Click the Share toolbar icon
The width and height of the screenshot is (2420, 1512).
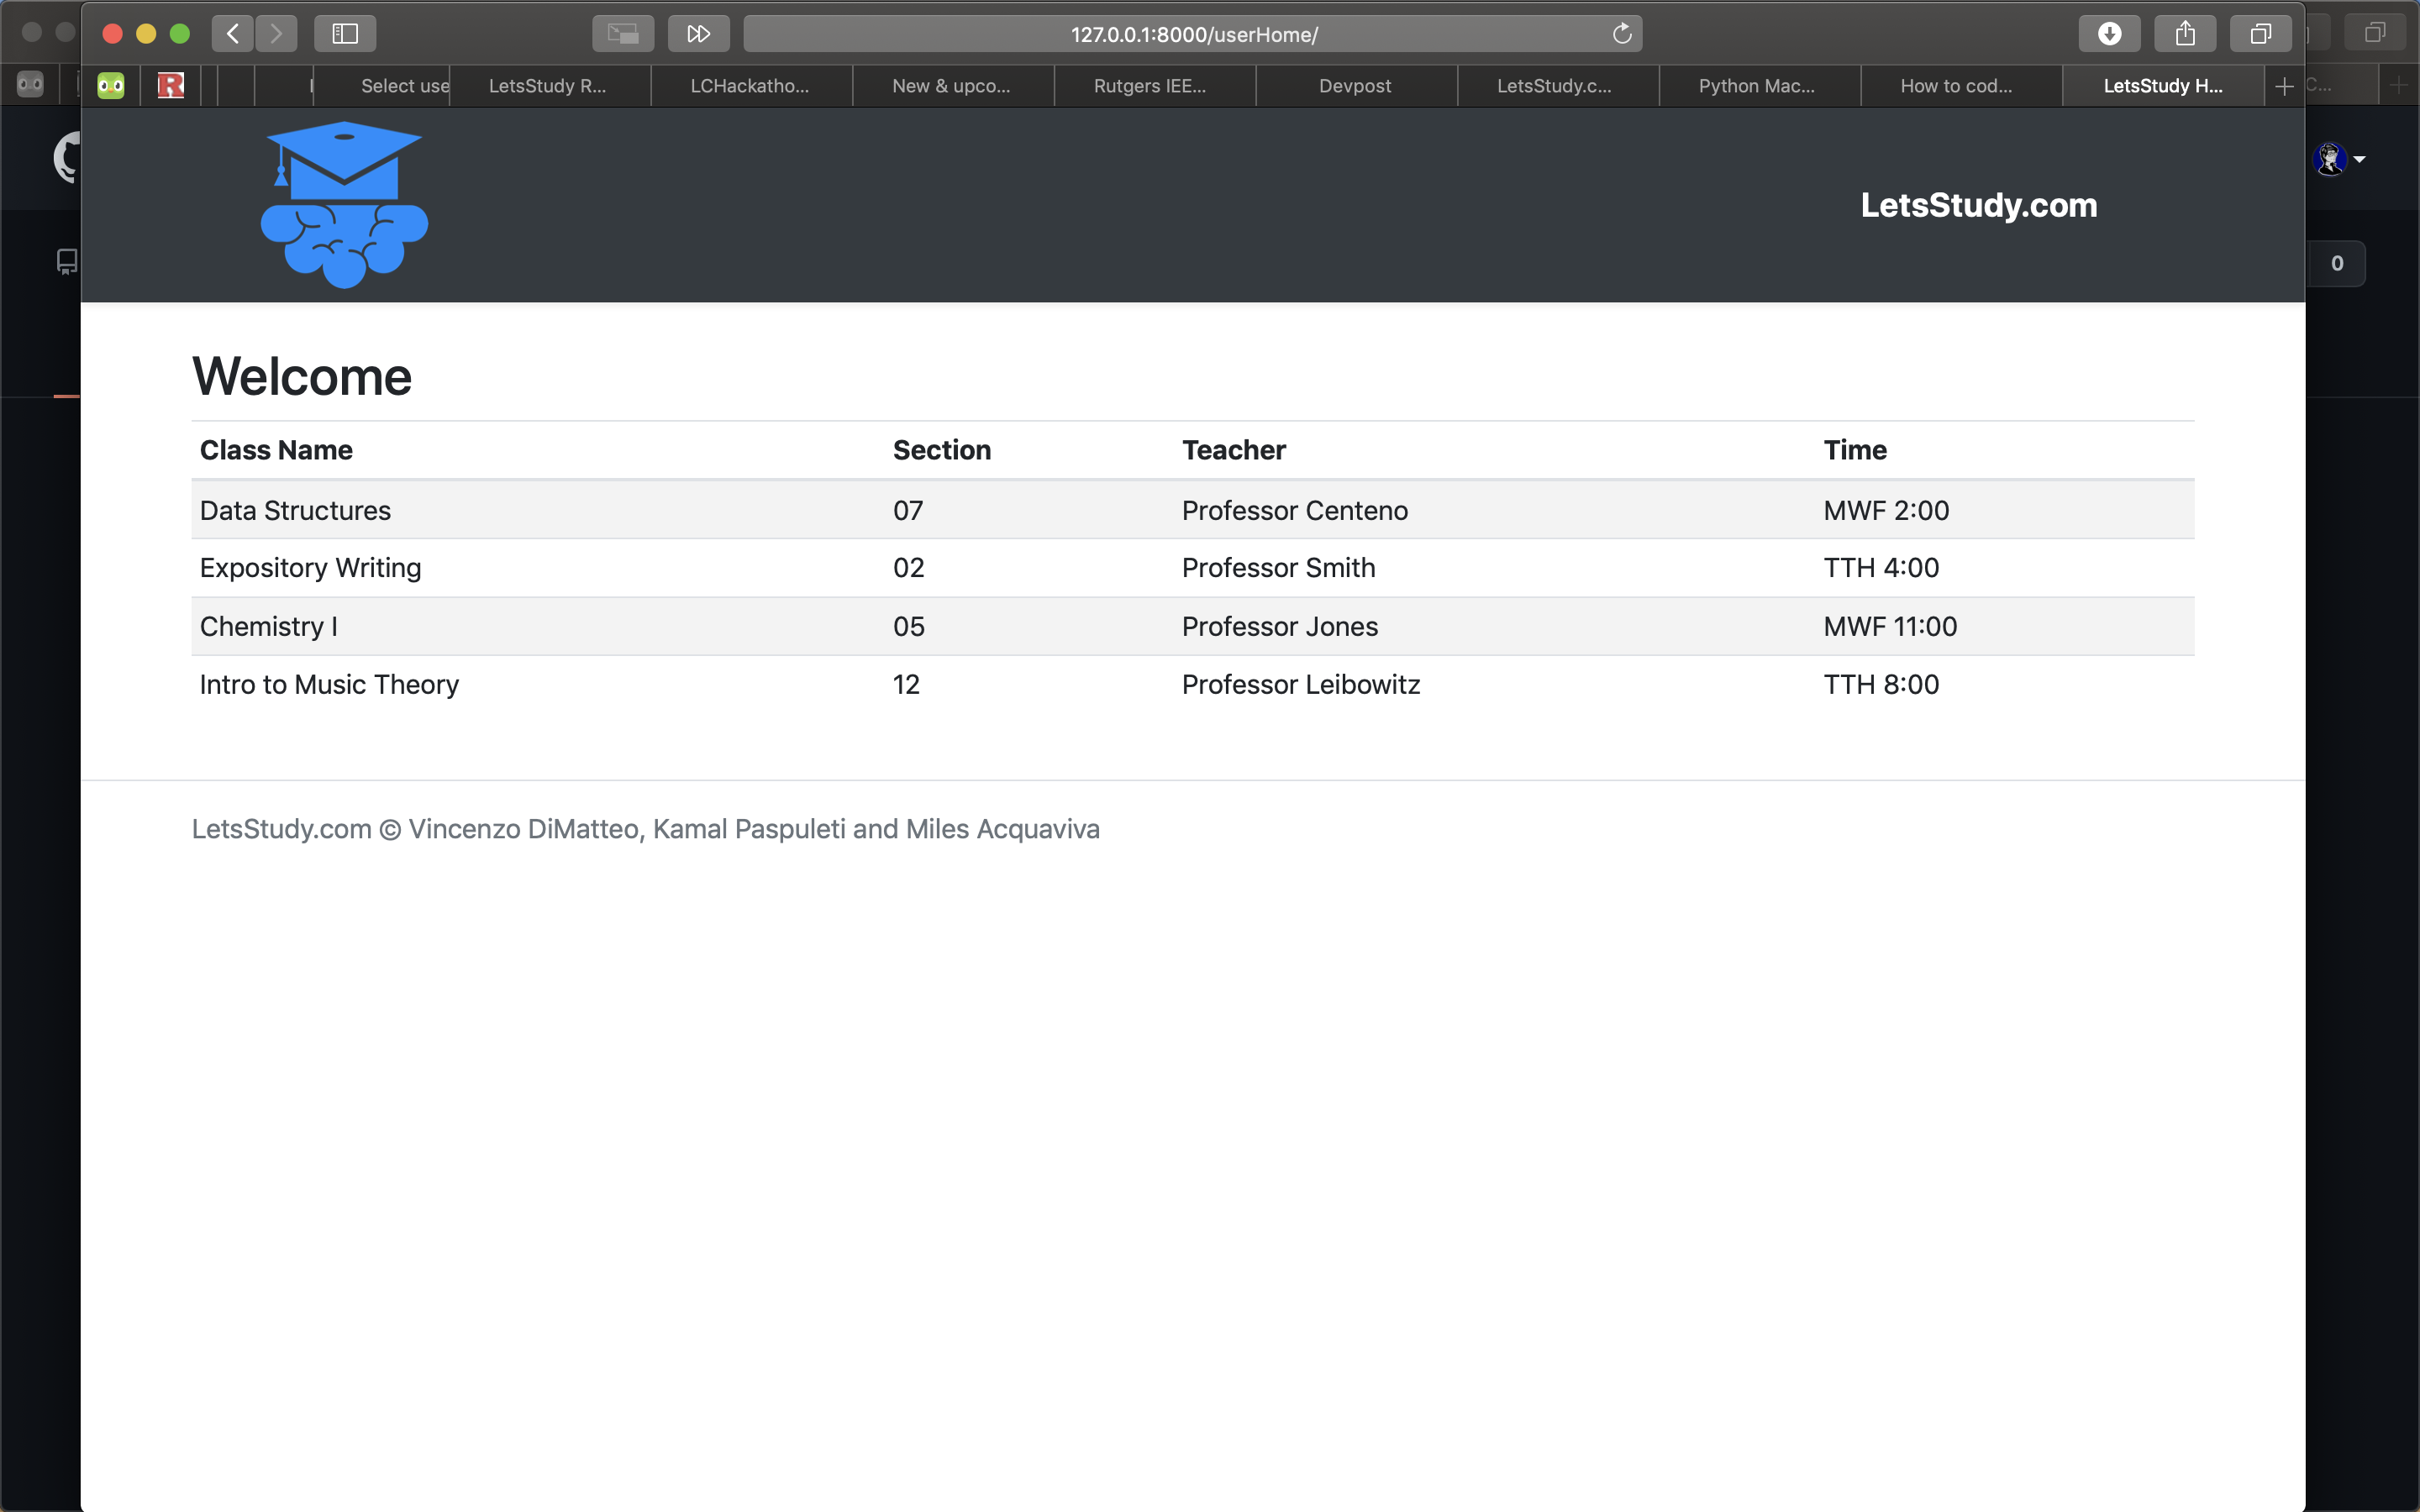point(2185,34)
